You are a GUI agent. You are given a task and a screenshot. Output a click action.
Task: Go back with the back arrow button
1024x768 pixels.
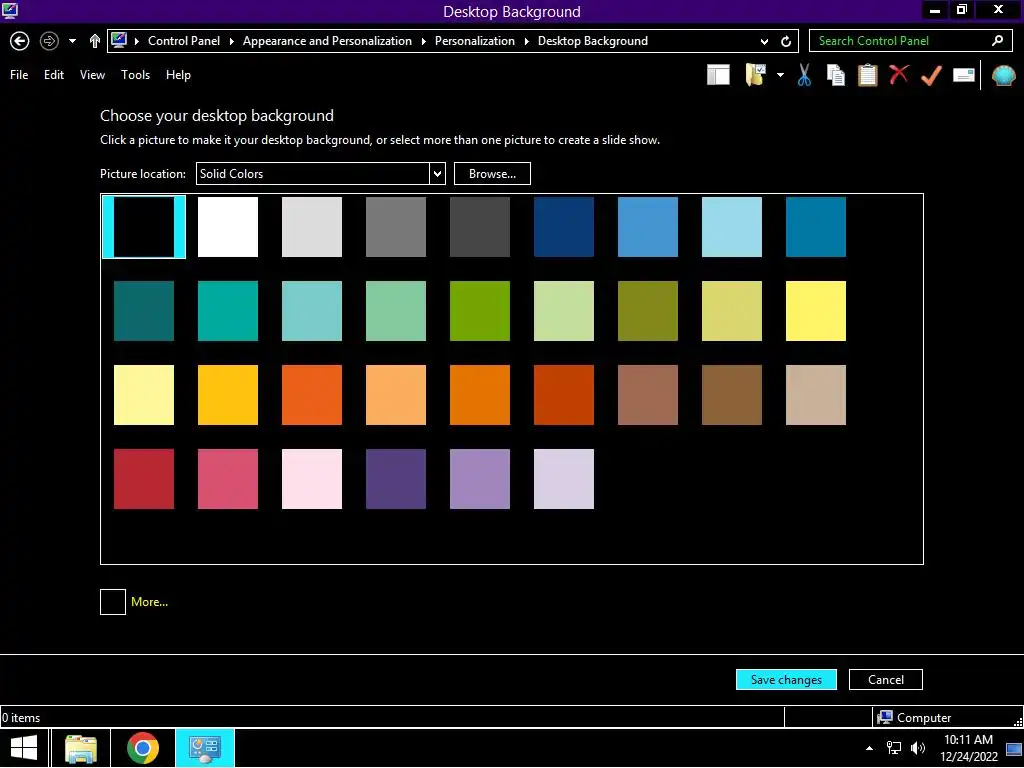pos(20,41)
